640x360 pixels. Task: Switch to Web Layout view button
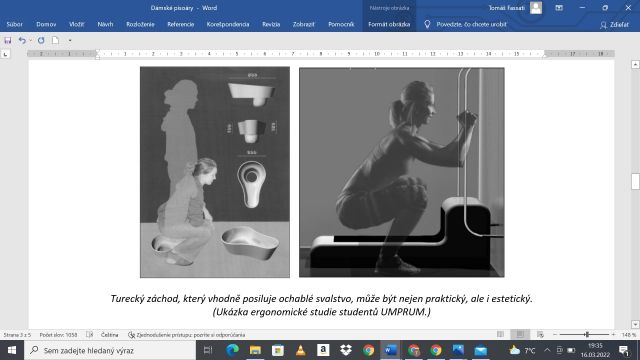click(x=540, y=334)
